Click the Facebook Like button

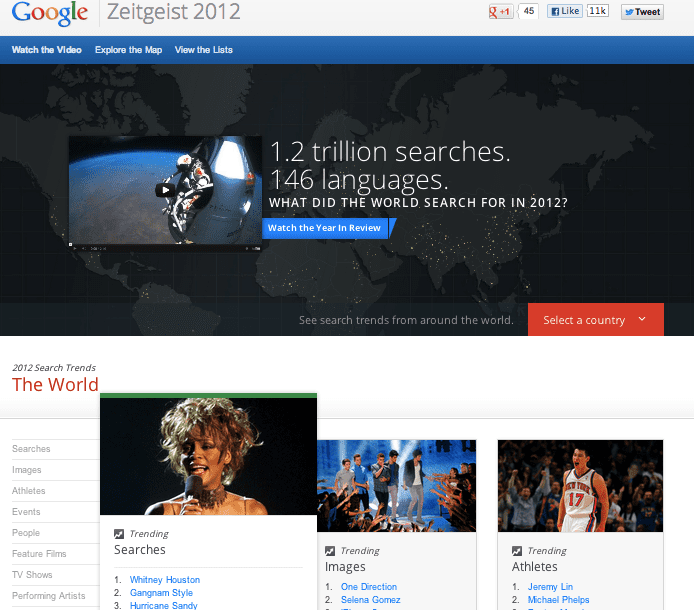(565, 11)
